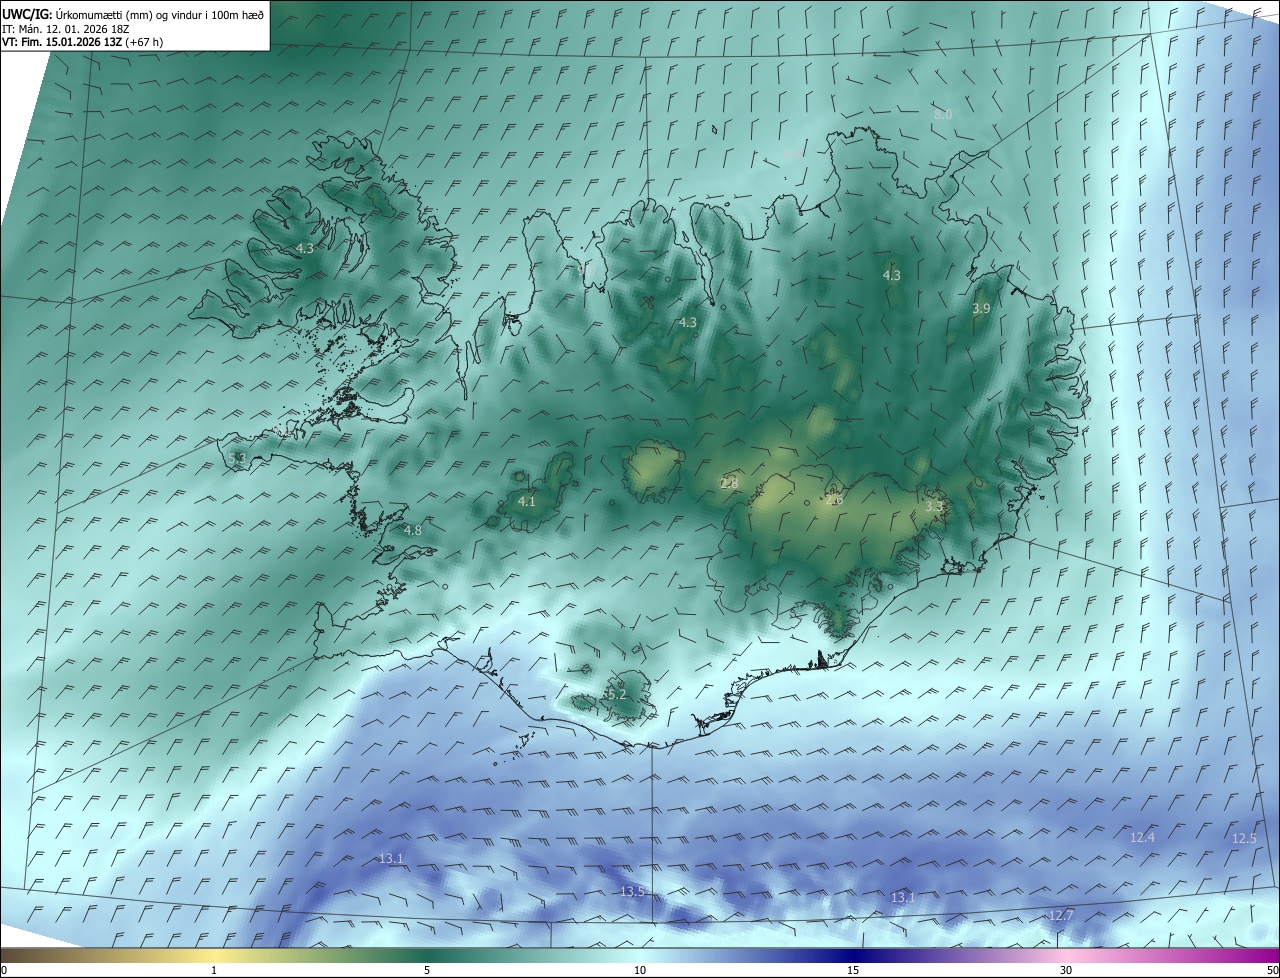Click the title text 'Úrkomumætti (mm) og vindur í 100m hæð'
This screenshot has width=1280, height=978.
click(161, 14)
